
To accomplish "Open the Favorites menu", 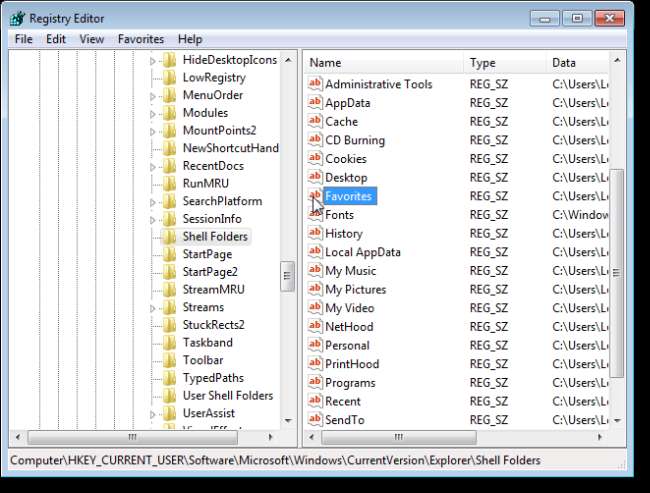I will 141,39.
